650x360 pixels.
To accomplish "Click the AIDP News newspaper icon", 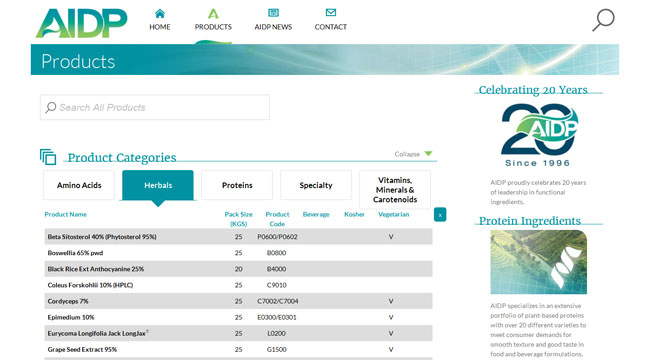I will pos(273,13).
